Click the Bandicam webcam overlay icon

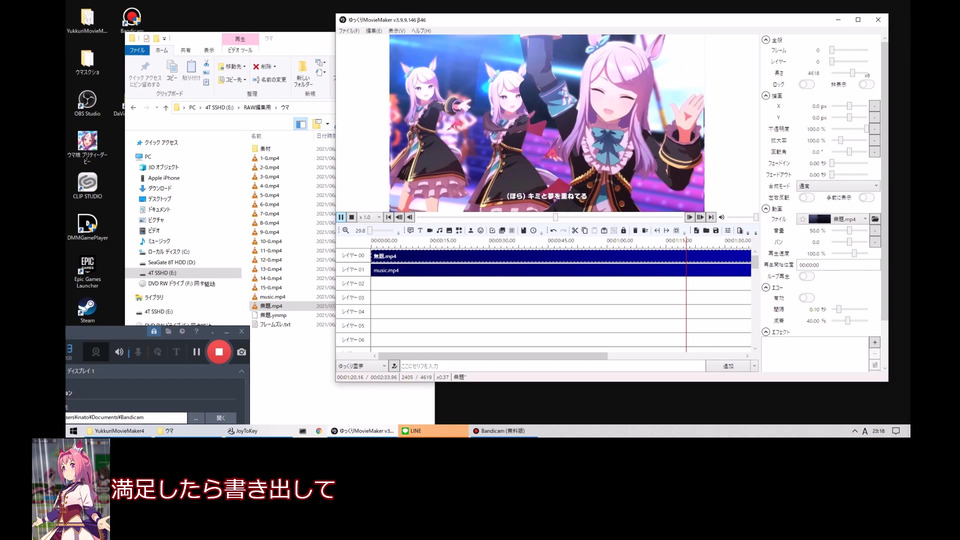96,352
